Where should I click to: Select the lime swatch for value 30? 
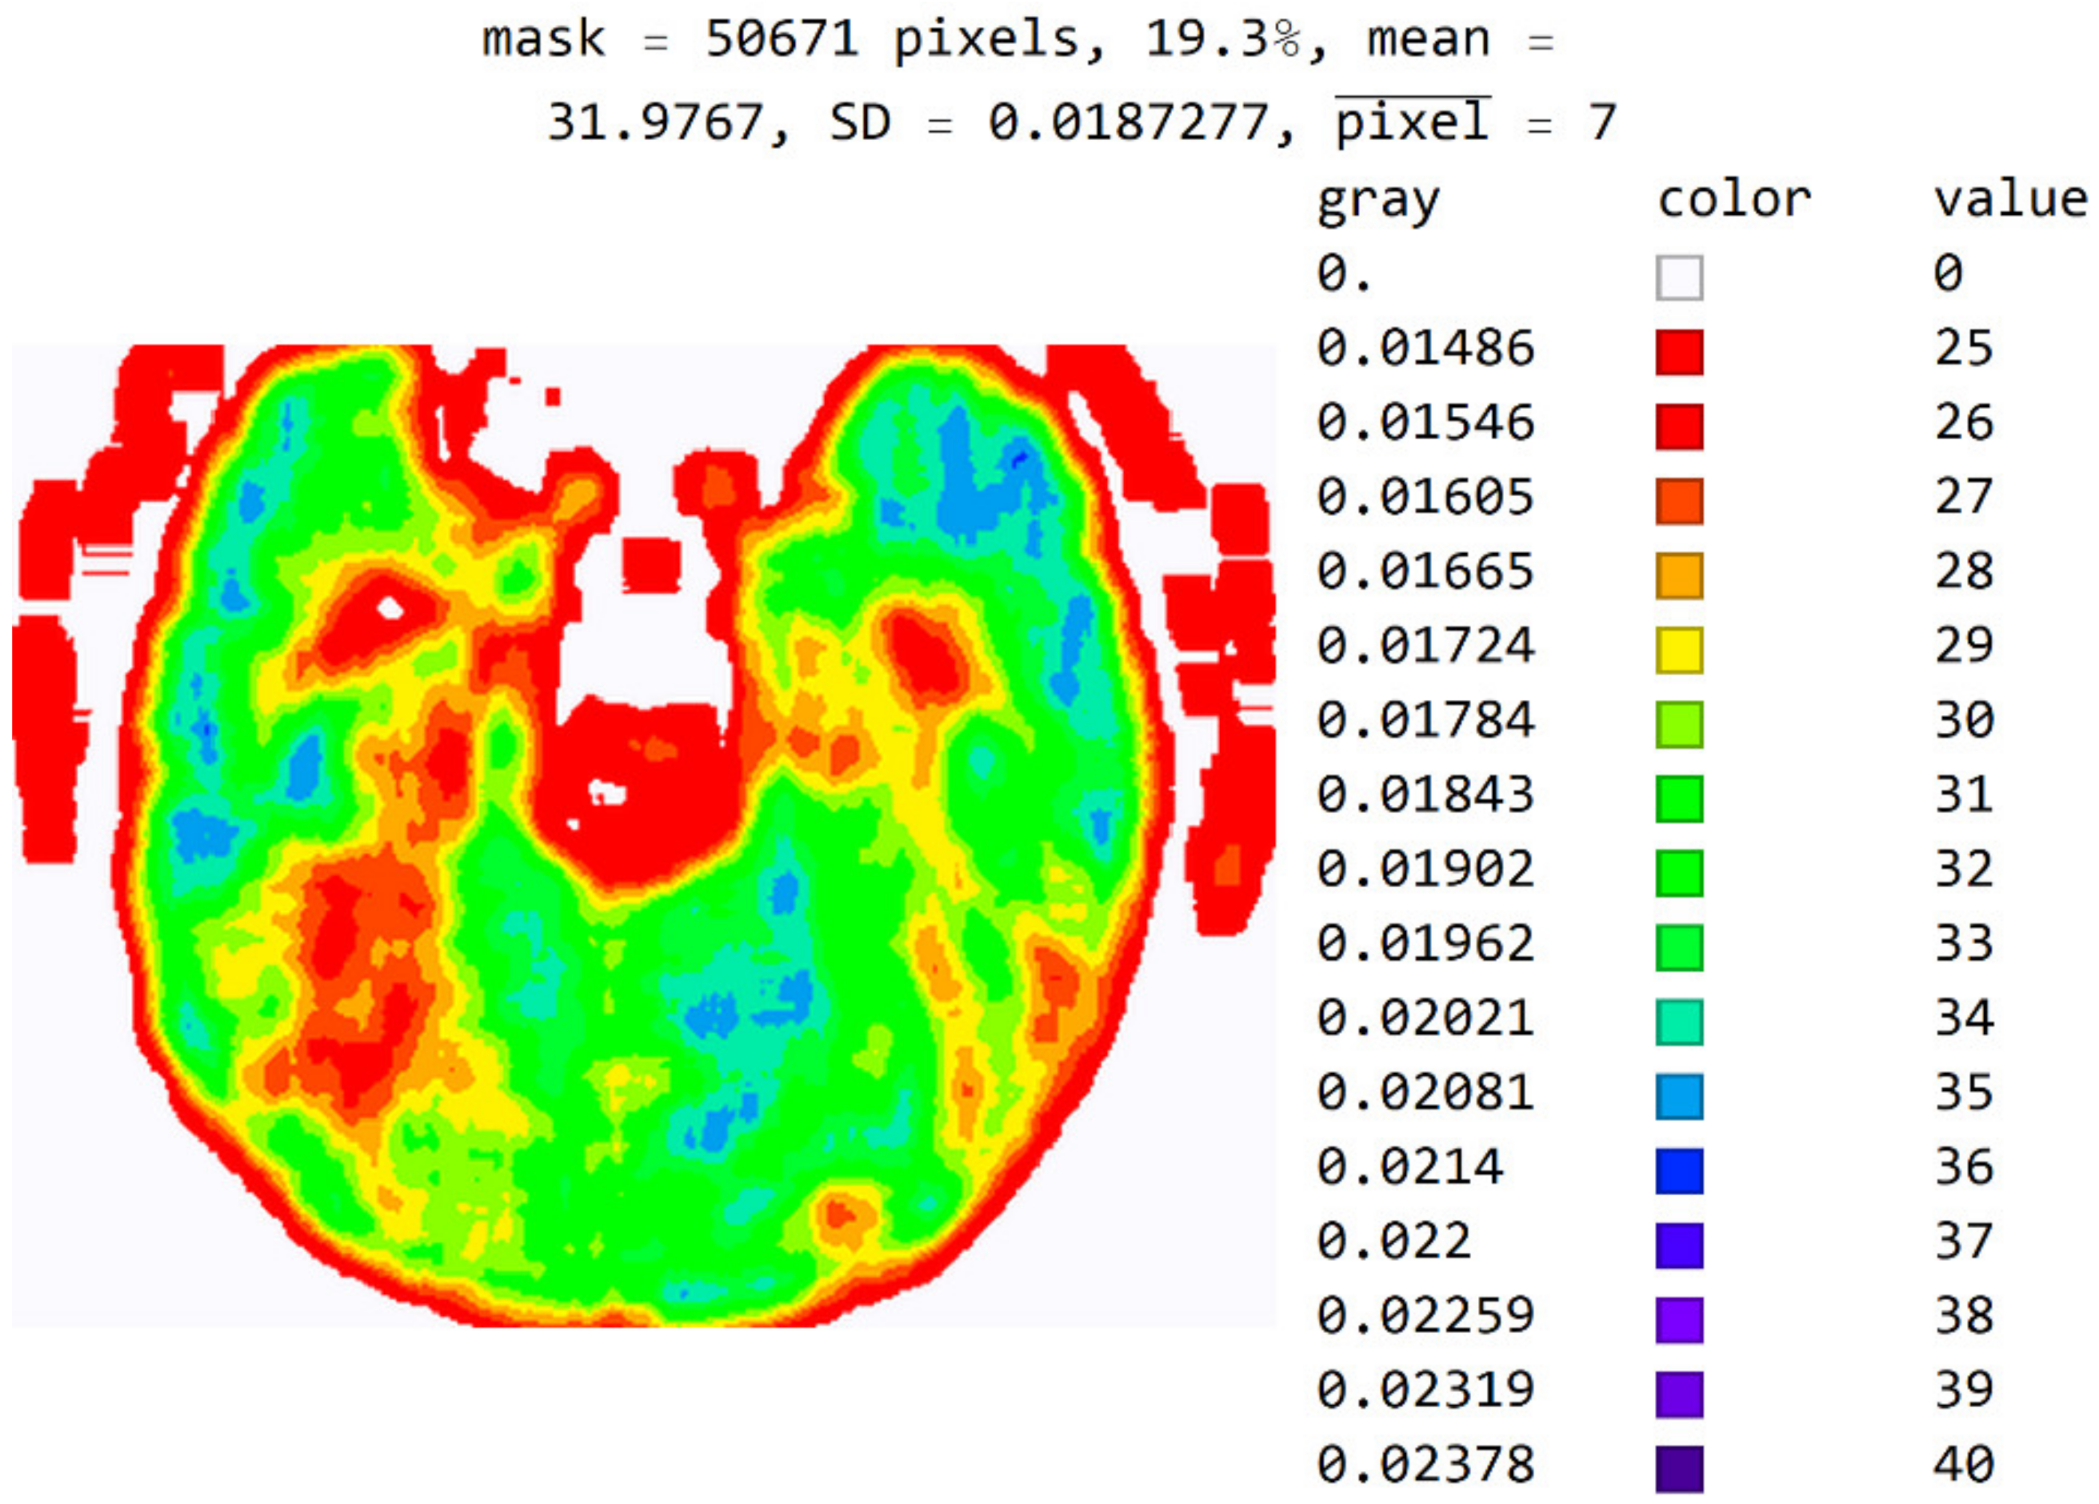(x=1679, y=724)
